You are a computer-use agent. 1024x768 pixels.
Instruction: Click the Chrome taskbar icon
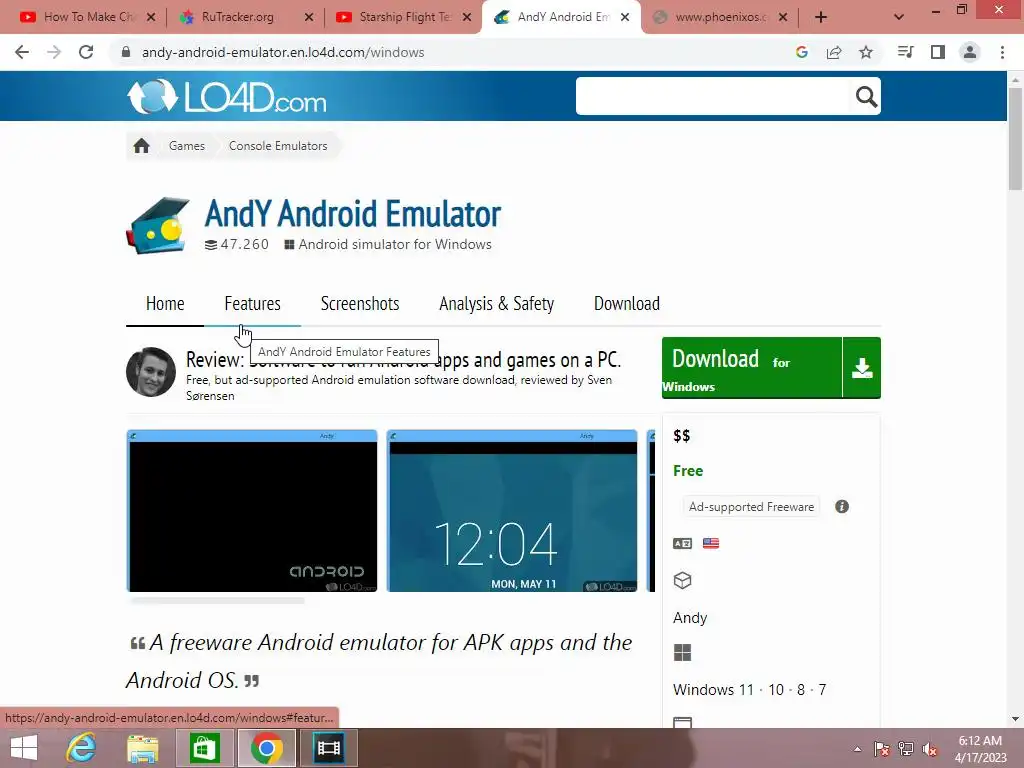(x=266, y=748)
